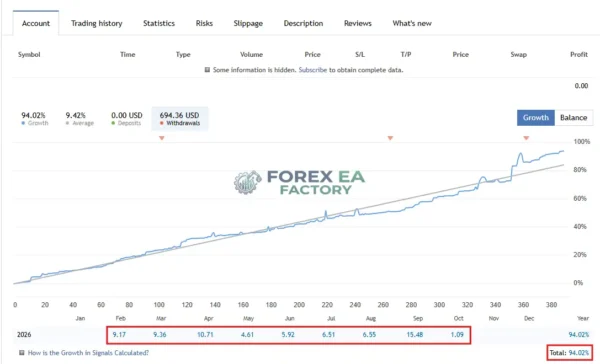Click the T/P column header
This screenshot has height=364, width=600.
pos(406,54)
